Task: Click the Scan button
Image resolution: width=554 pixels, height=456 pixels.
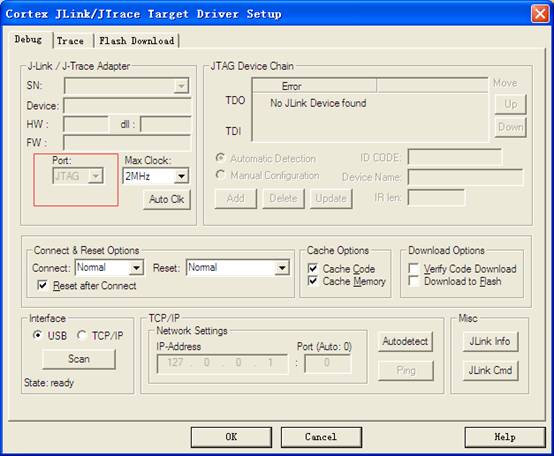Action: pyautogui.click(x=79, y=359)
